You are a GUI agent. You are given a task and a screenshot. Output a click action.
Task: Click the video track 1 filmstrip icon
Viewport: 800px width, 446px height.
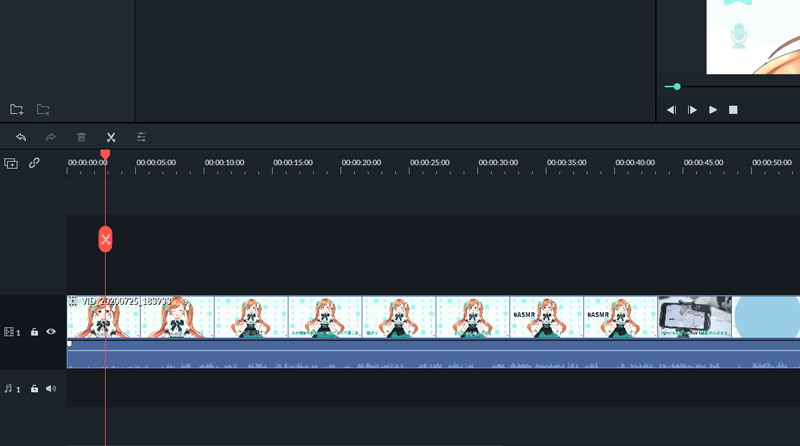click(x=9, y=332)
